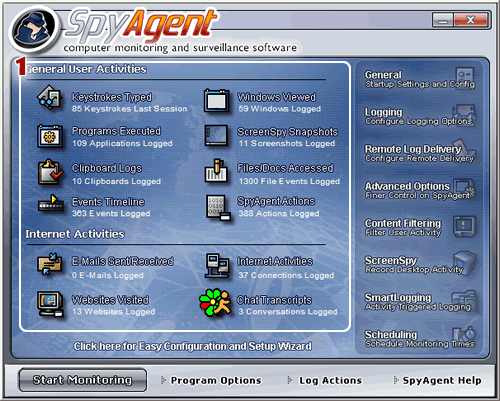The image size is (500, 401).
Task: Open the Websites Visited monitor icon
Action: click(x=50, y=304)
